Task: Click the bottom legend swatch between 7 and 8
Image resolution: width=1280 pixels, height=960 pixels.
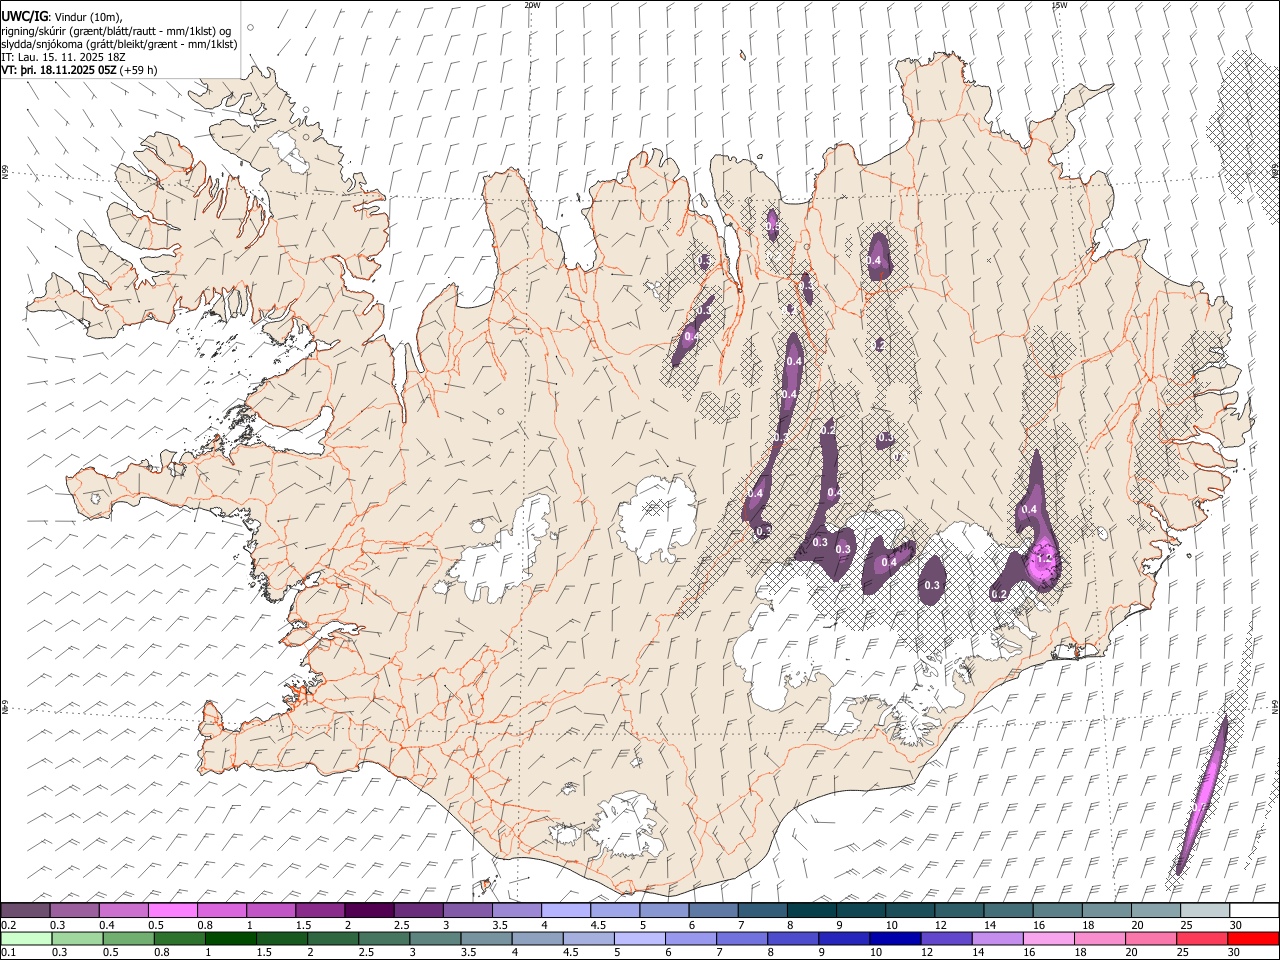Action: tap(742, 938)
